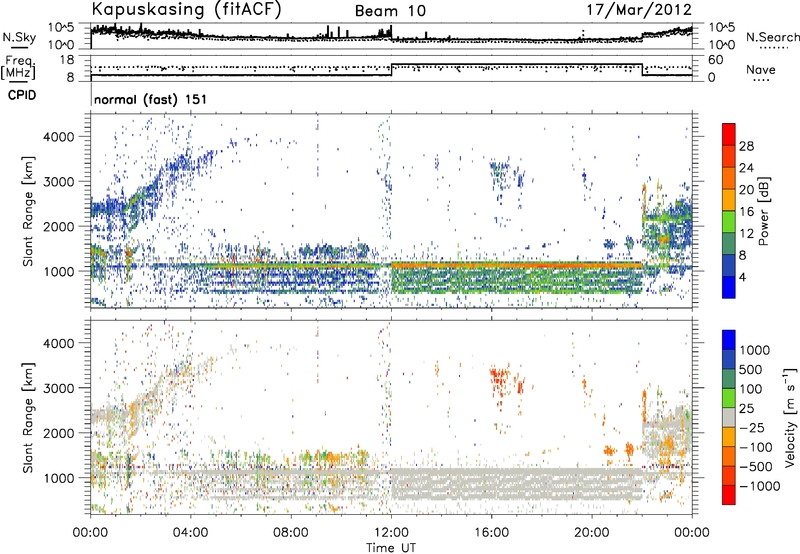This screenshot has width=800, height=554.
Task: Click the 'N.Sky' legend label
Action: pos(19,37)
